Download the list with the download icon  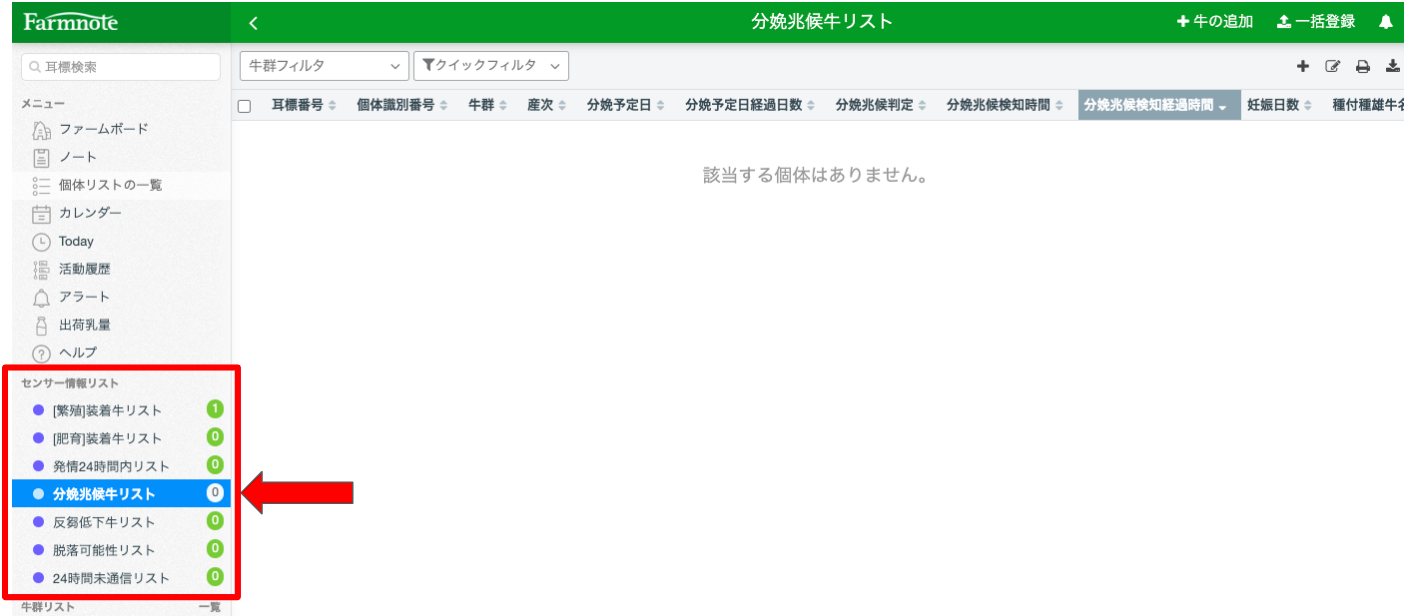pos(1392,67)
